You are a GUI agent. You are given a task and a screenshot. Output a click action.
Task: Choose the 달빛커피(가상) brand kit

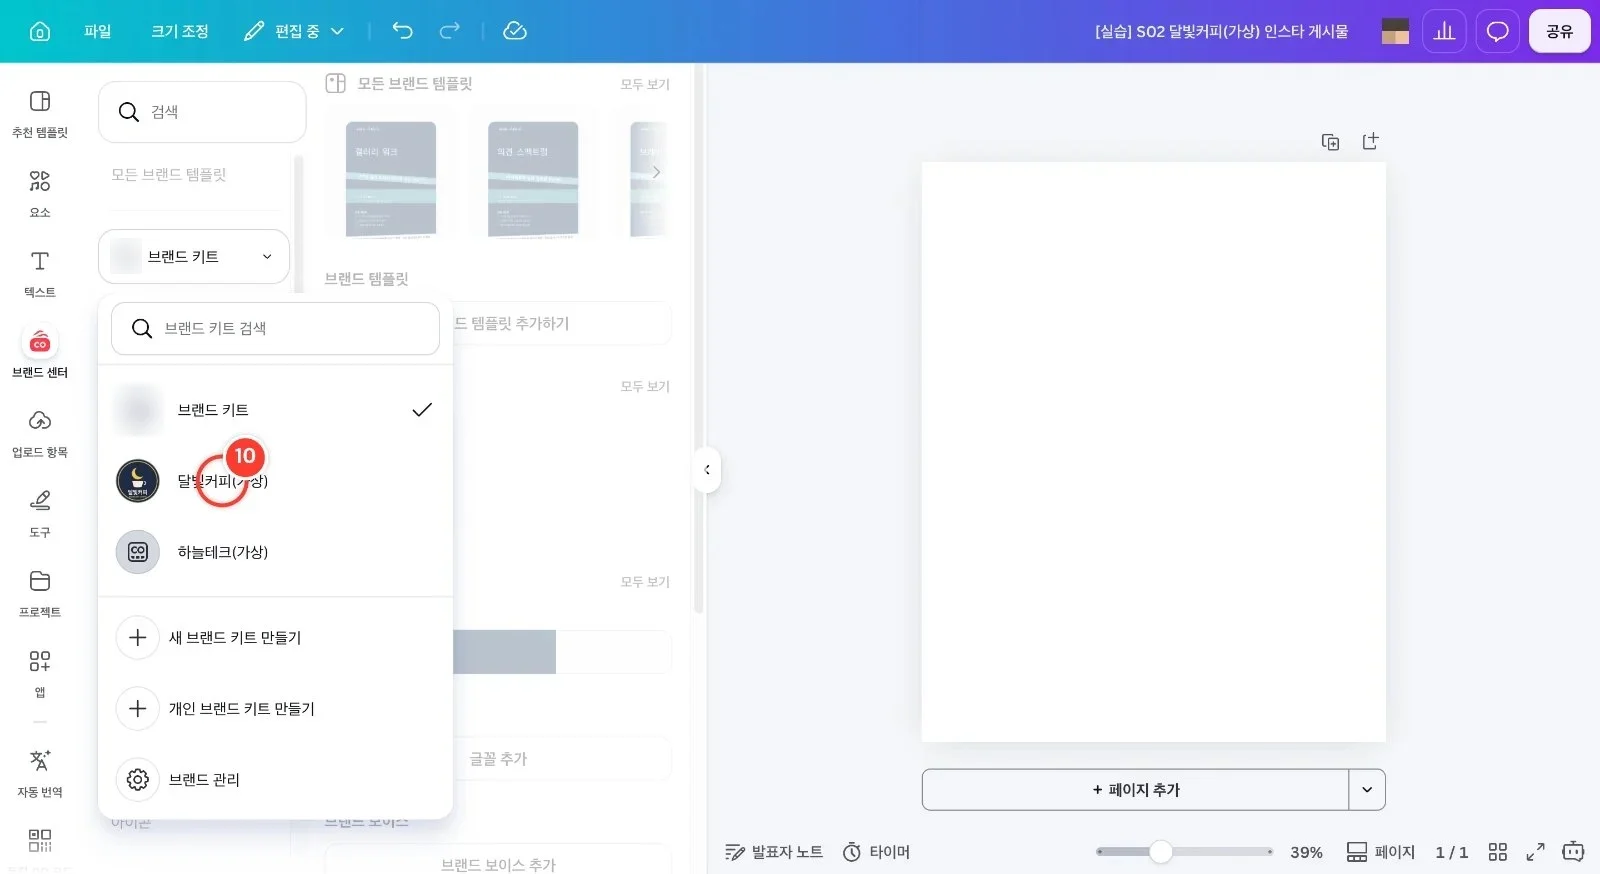point(275,481)
